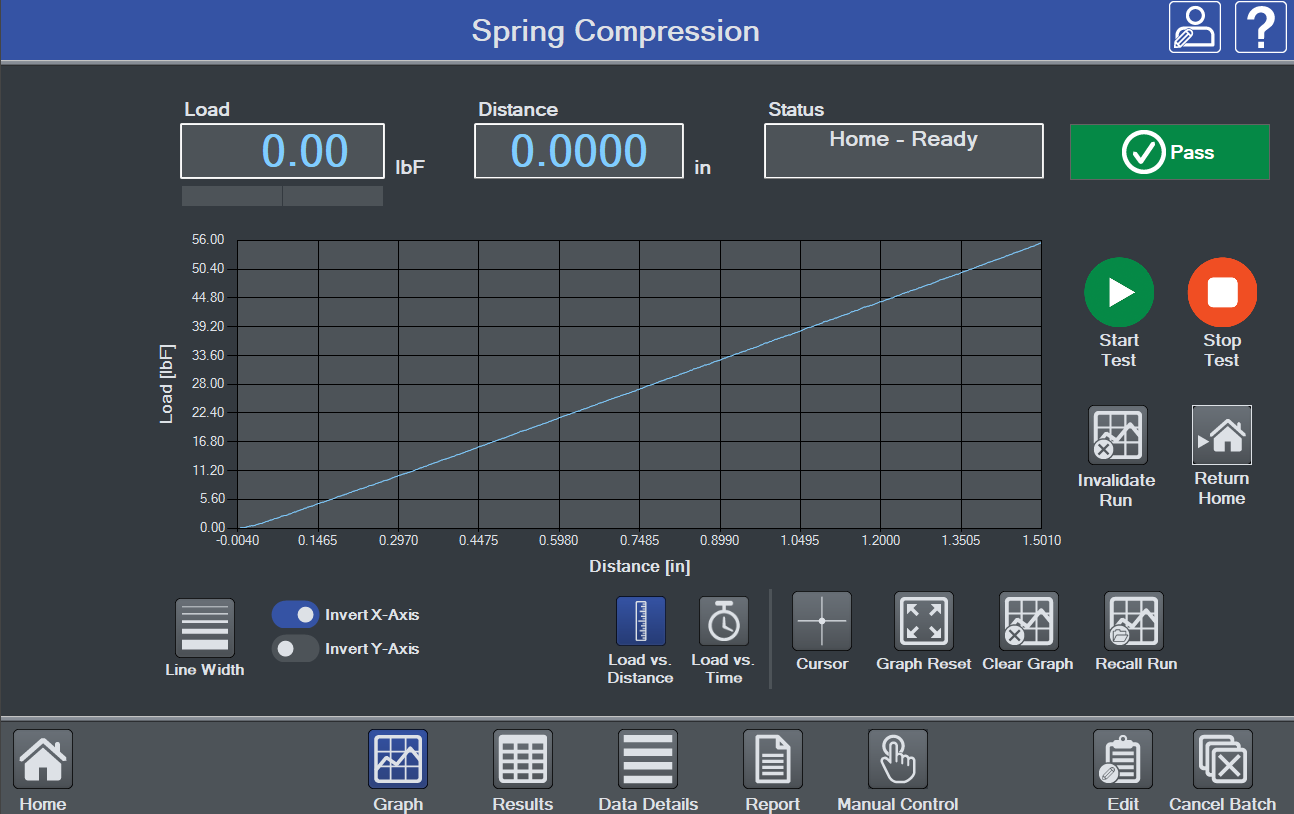Click the Home - Ready status box
Image resolution: width=1294 pixels, height=814 pixels.
(x=904, y=151)
